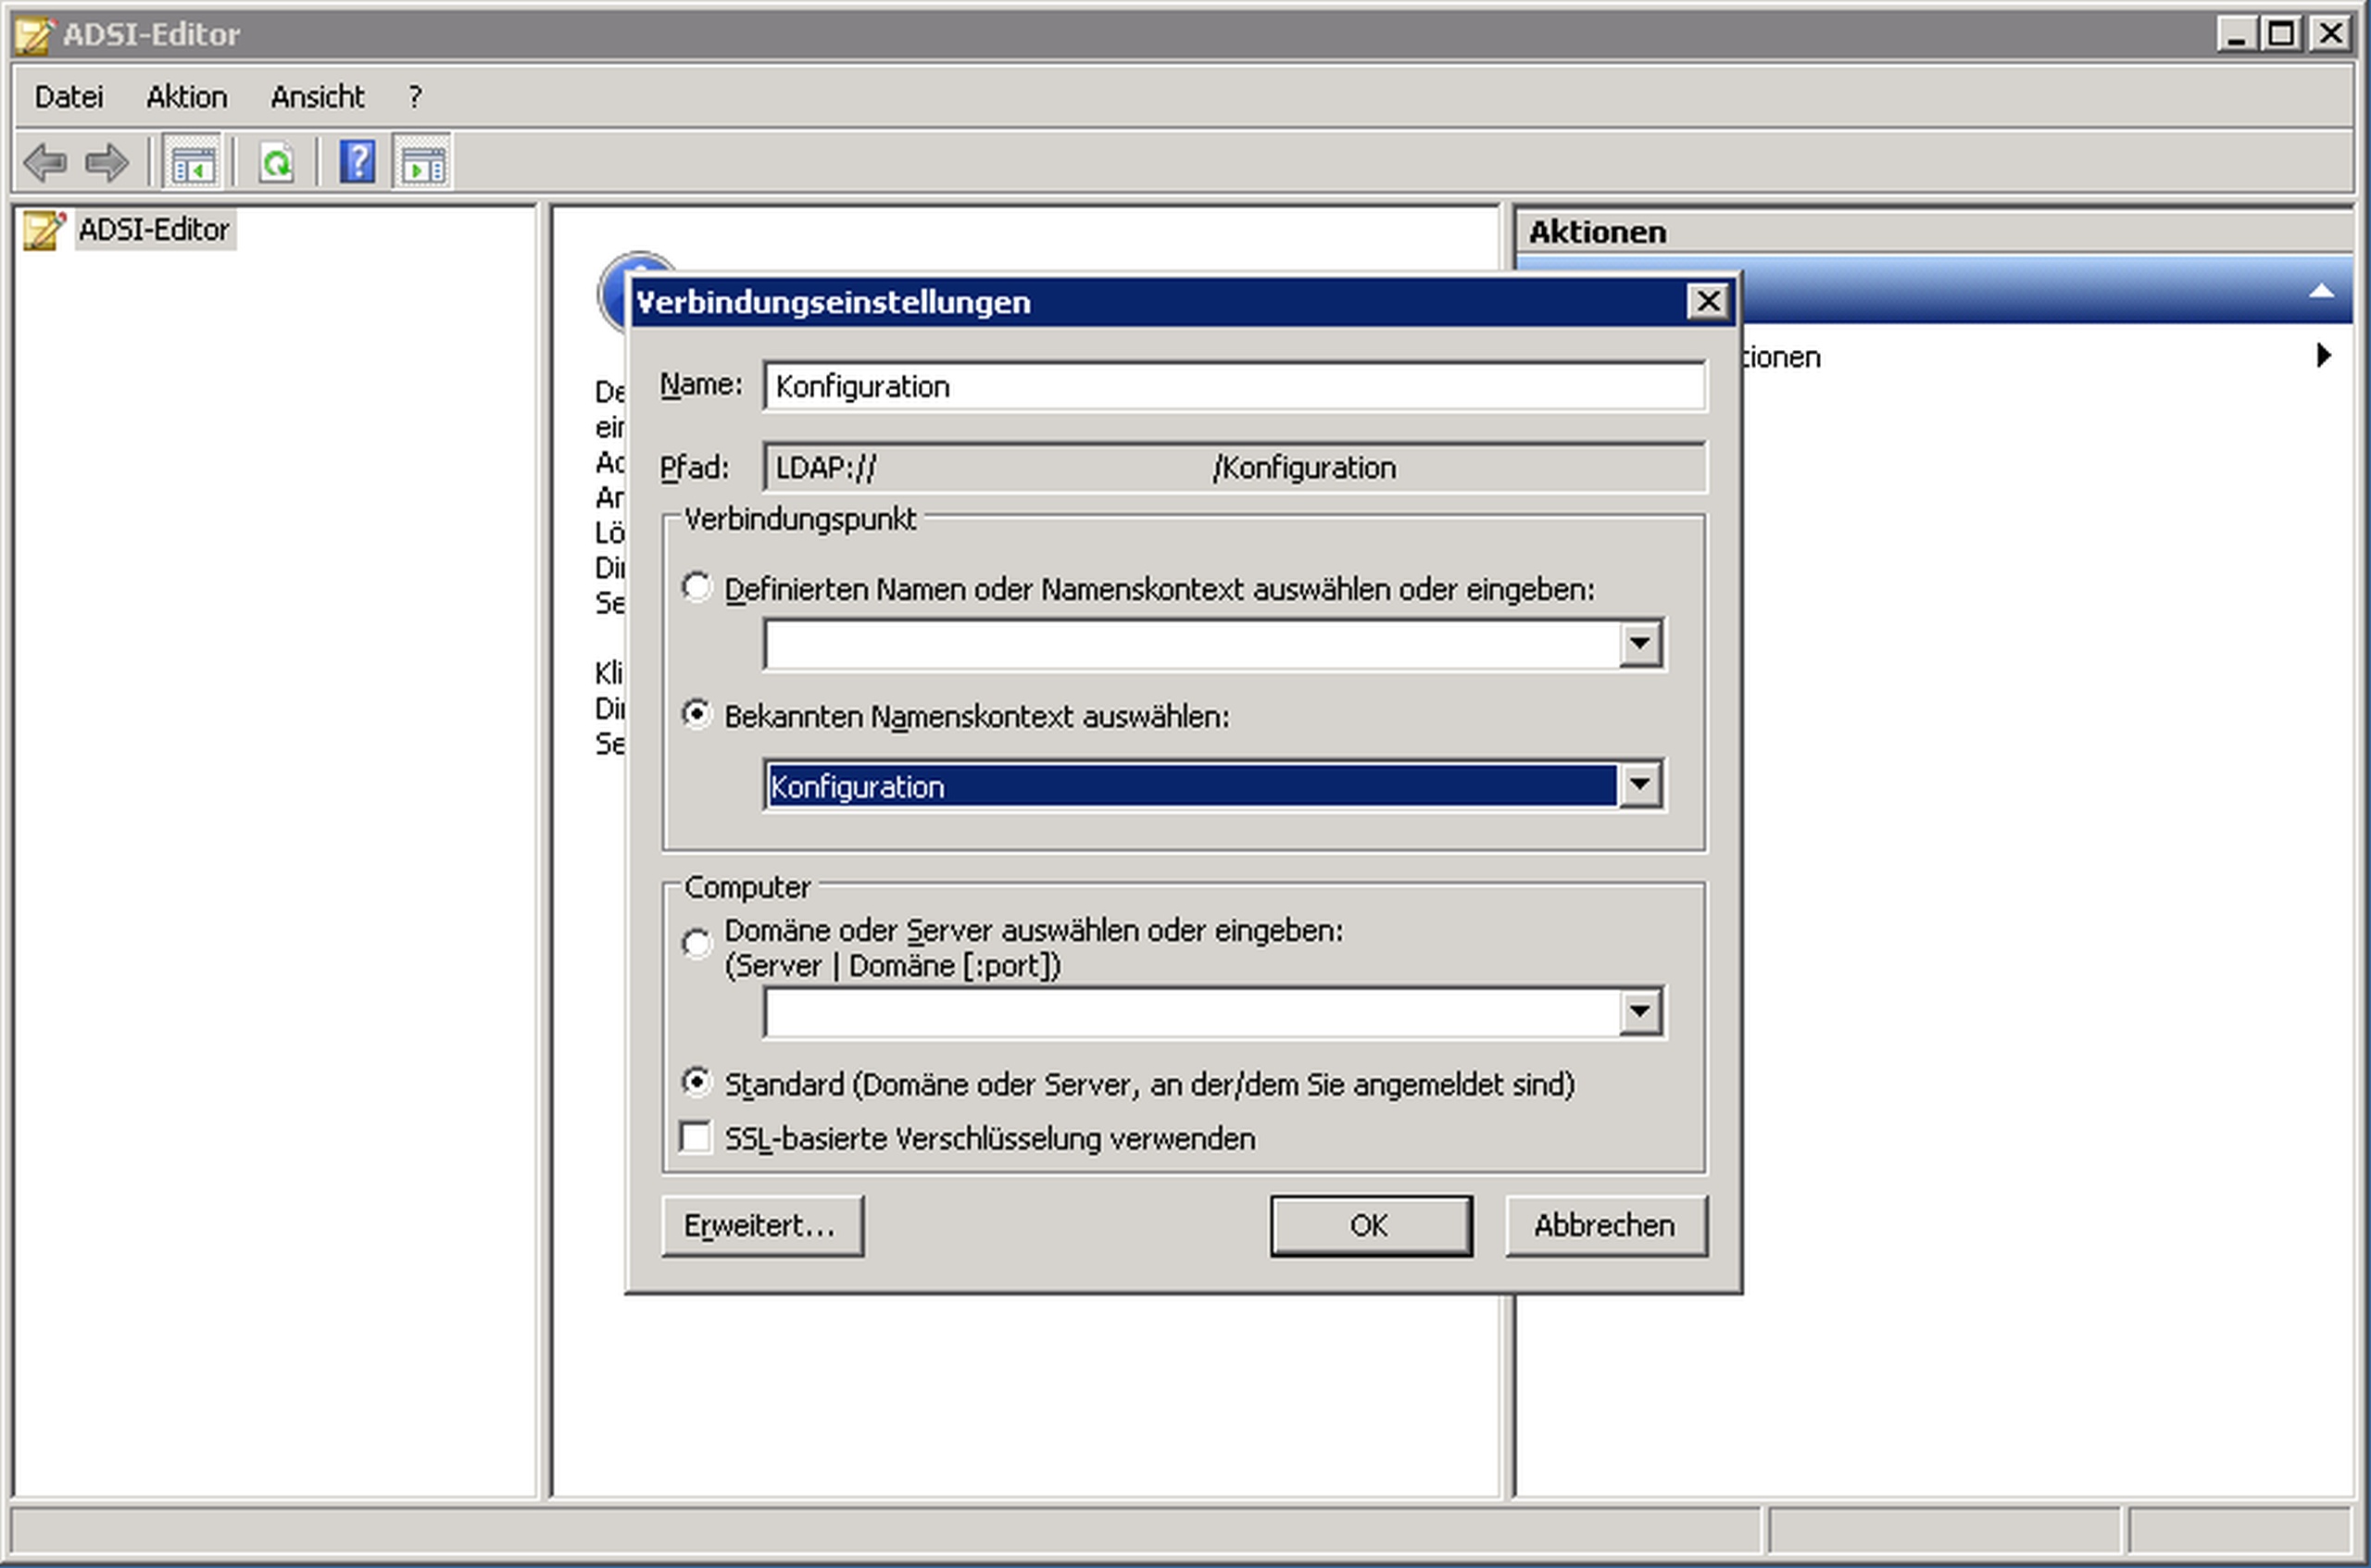Close the Verbindungseinstellungen dialog with X
Image resolution: width=2371 pixels, height=1568 pixels.
point(1707,301)
